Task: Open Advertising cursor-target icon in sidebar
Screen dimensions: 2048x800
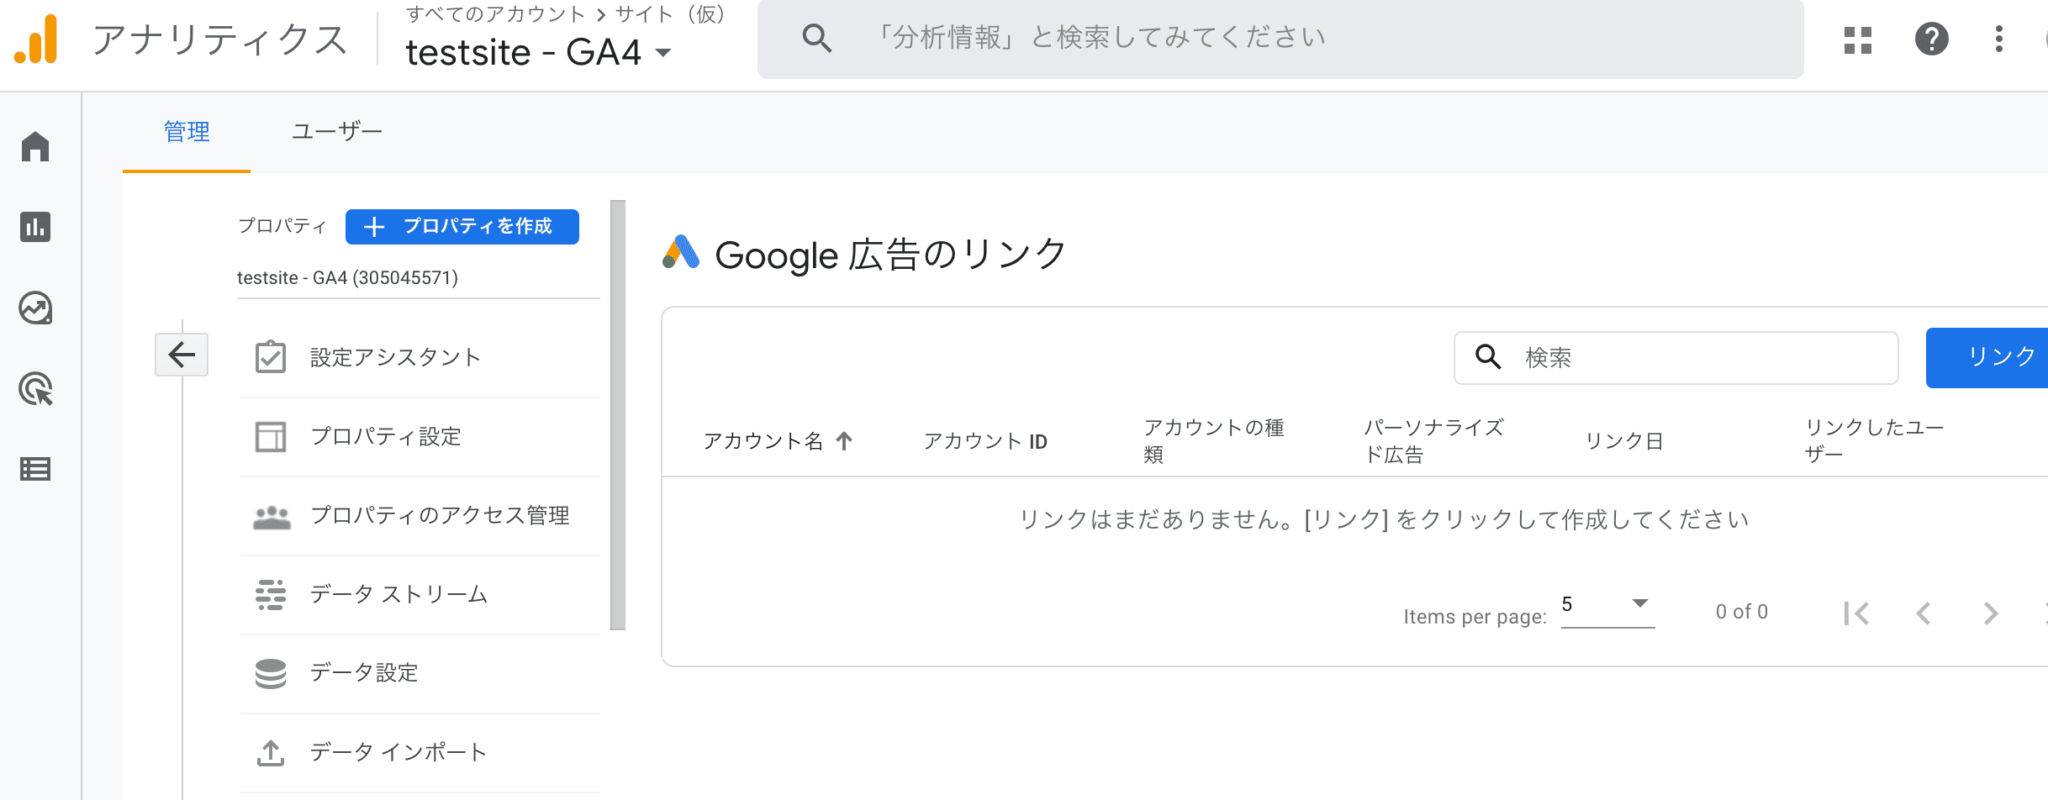Action: [x=35, y=389]
